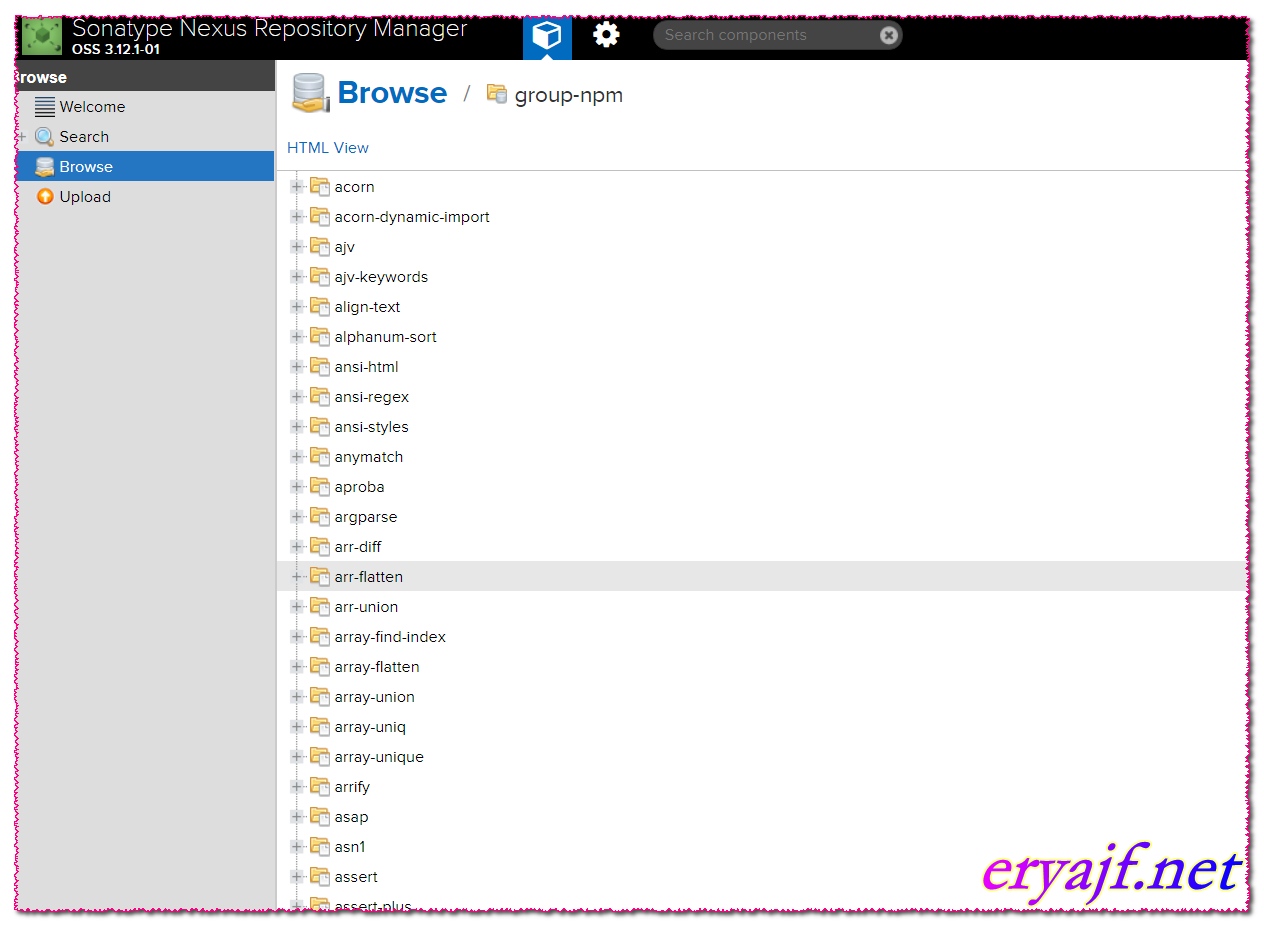Select Browse in the sidebar

tap(146, 166)
